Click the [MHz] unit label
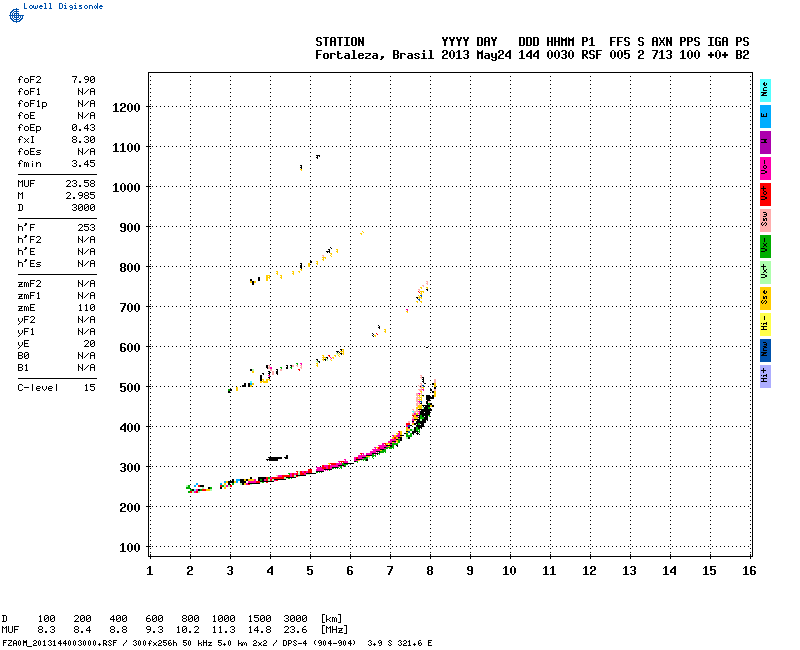 [334, 630]
